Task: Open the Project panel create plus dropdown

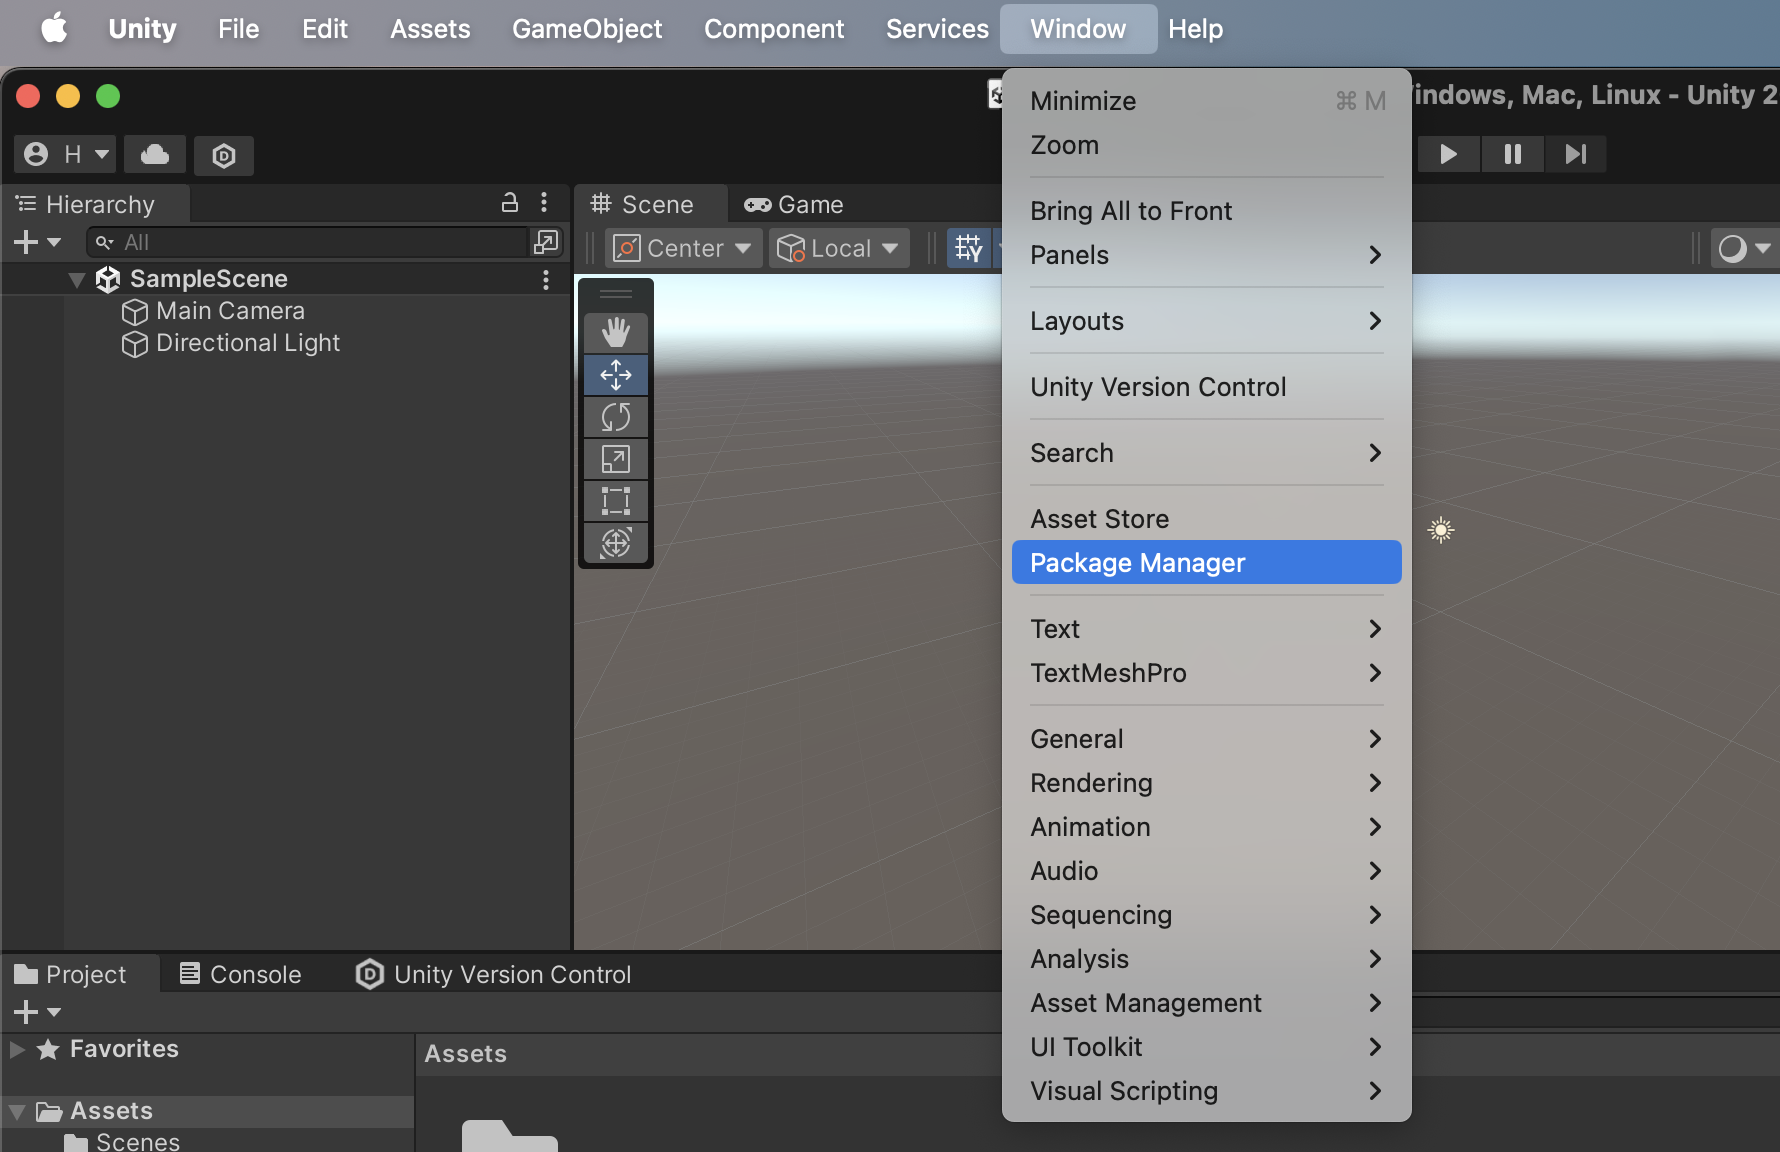Action: point(37,1012)
